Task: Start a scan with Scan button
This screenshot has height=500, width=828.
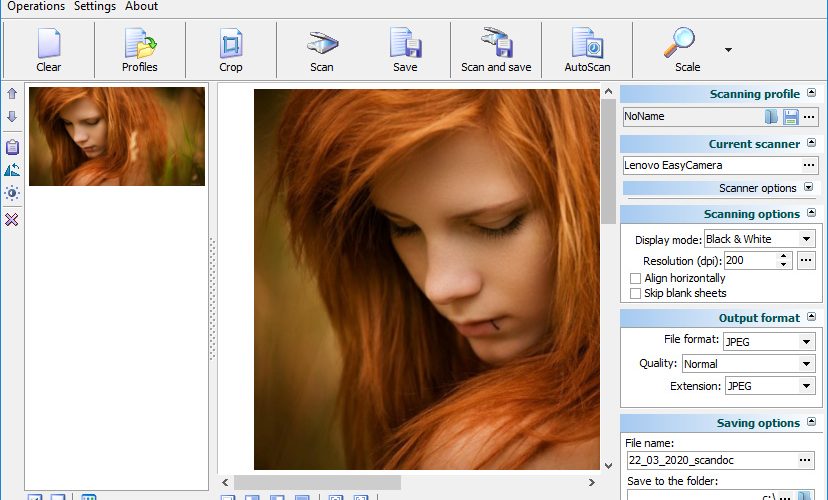Action: pyautogui.click(x=322, y=50)
